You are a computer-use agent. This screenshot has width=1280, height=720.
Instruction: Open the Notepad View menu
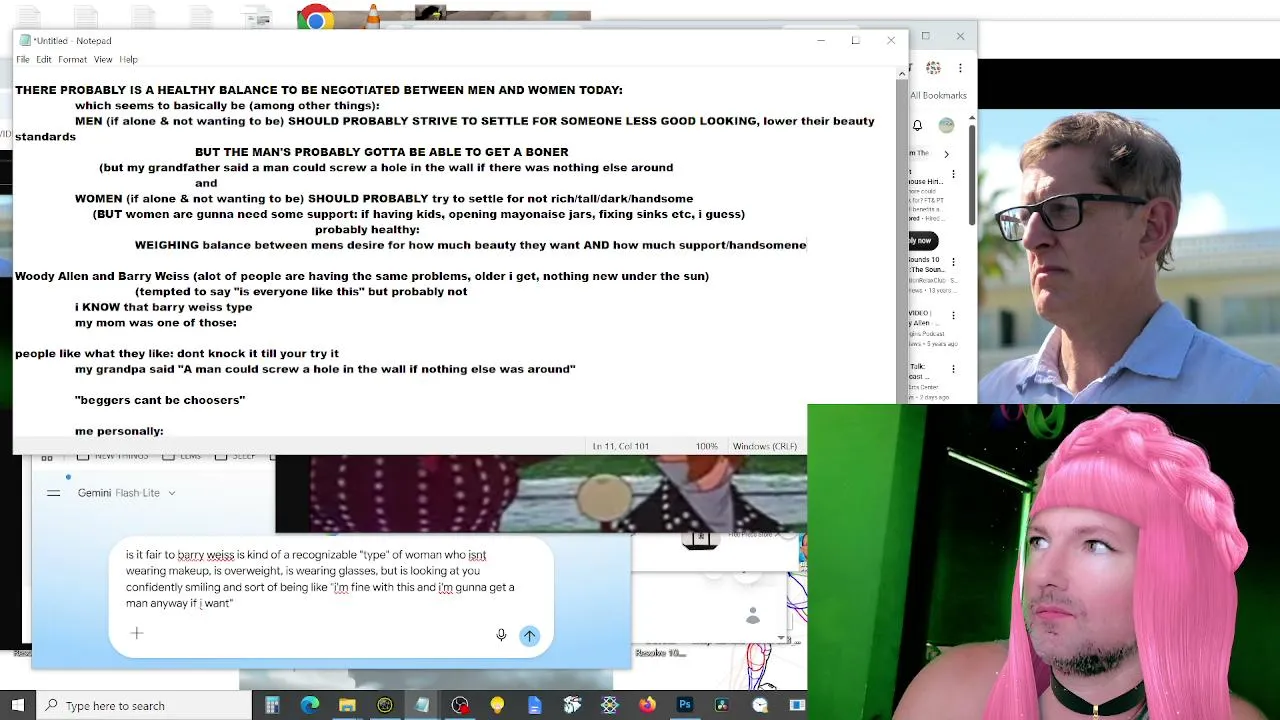pyautogui.click(x=103, y=60)
